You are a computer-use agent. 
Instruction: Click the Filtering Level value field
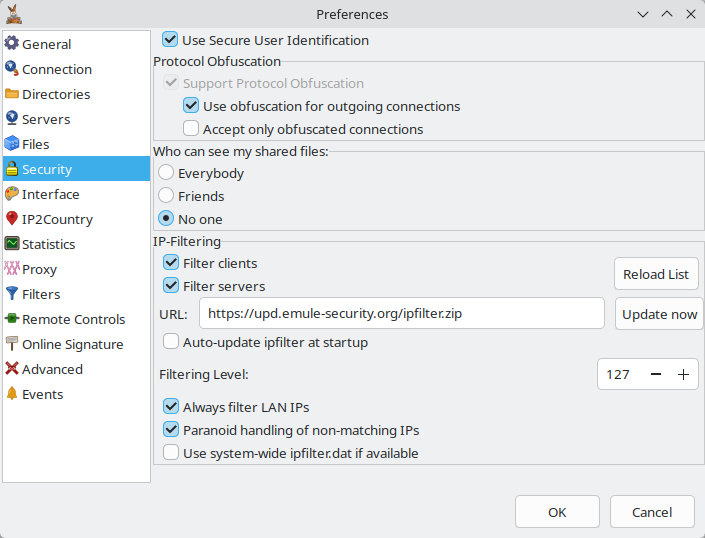620,374
